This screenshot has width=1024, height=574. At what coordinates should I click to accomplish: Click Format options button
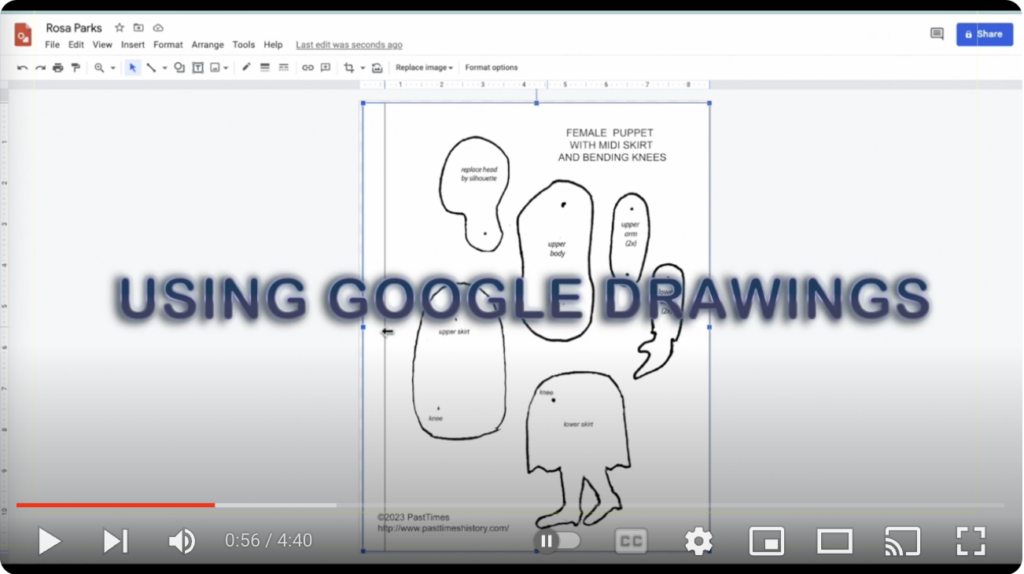(491, 68)
